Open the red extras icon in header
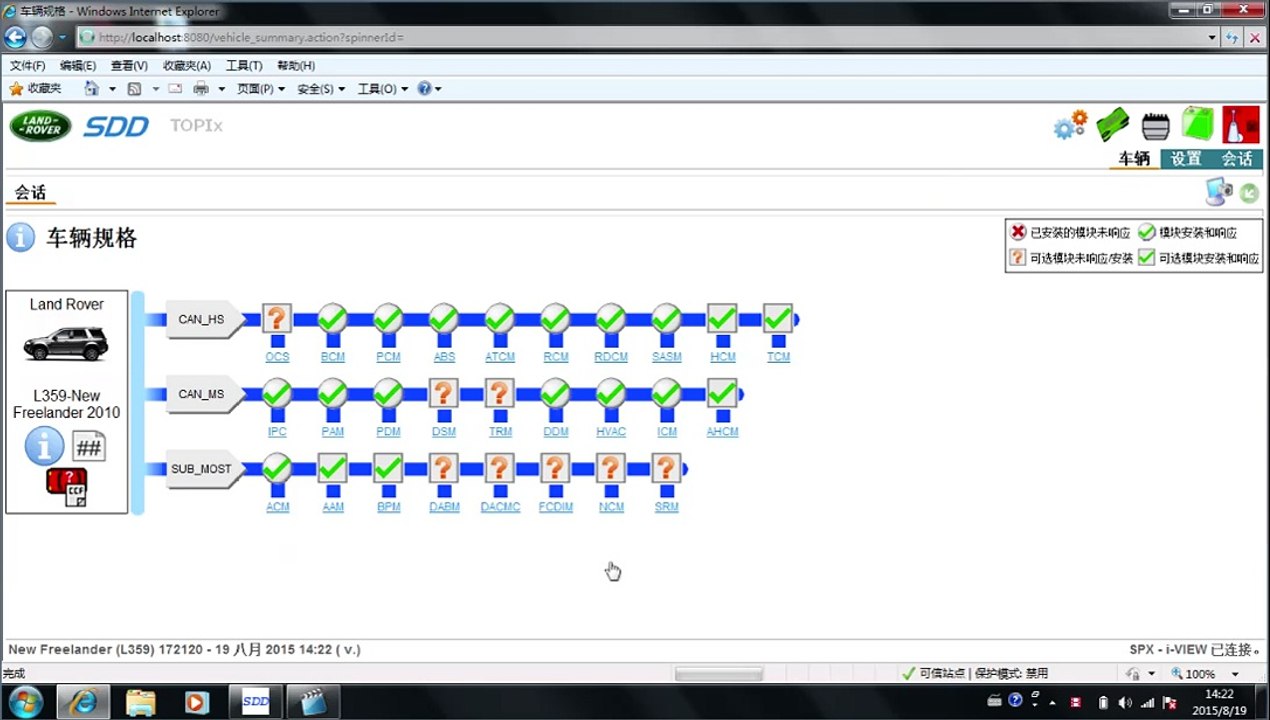 [1240, 126]
